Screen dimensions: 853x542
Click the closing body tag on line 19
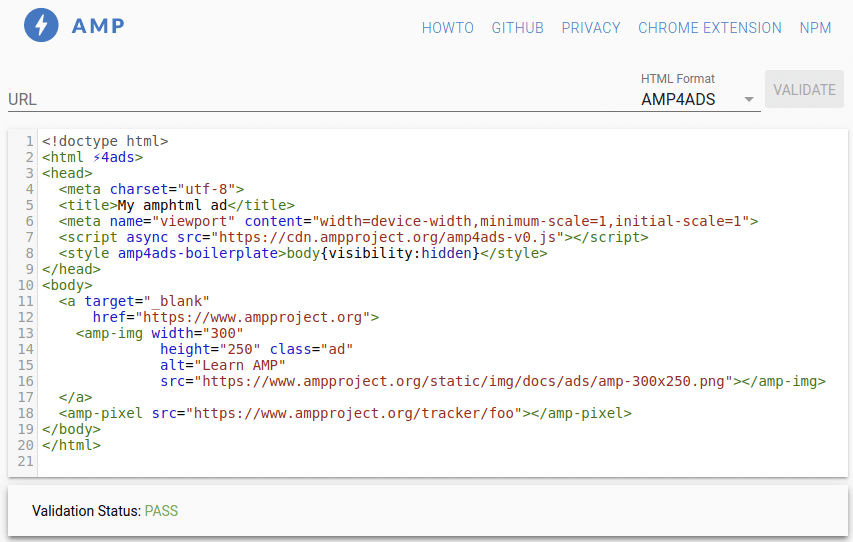pos(71,429)
